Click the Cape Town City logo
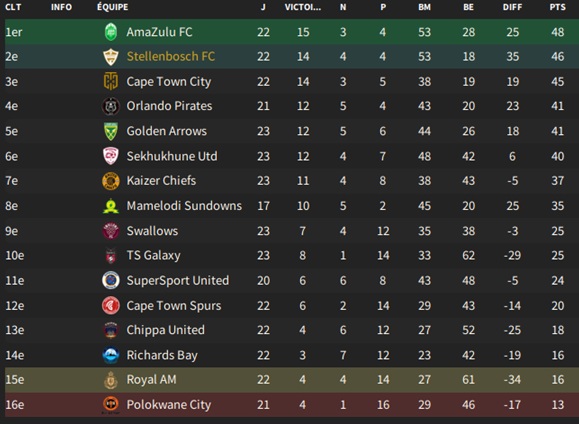 coord(111,81)
